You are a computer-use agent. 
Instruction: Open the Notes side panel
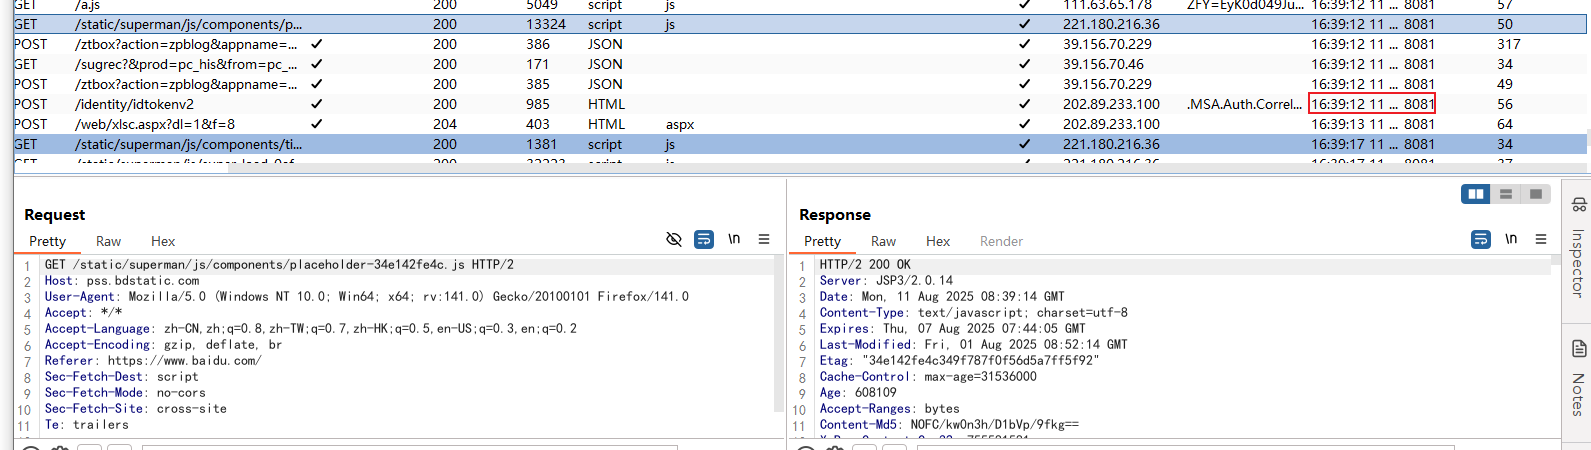coord(1577,379)
